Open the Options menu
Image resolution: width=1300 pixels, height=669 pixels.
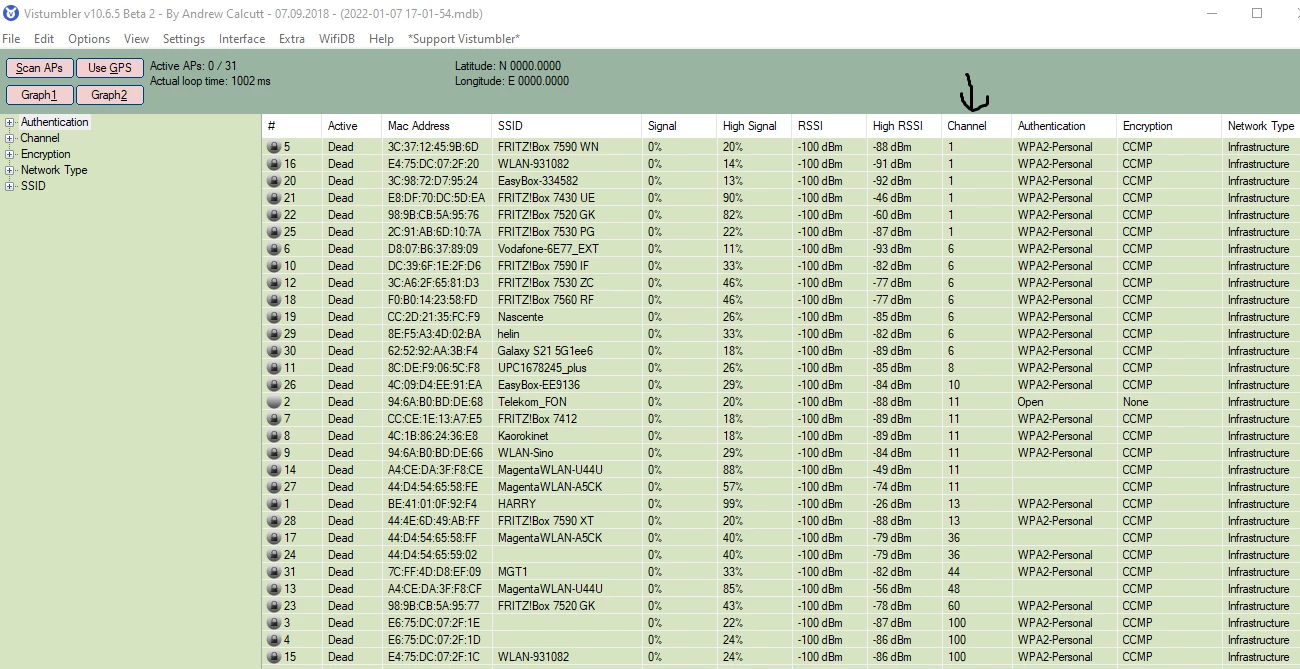(89, 39)
